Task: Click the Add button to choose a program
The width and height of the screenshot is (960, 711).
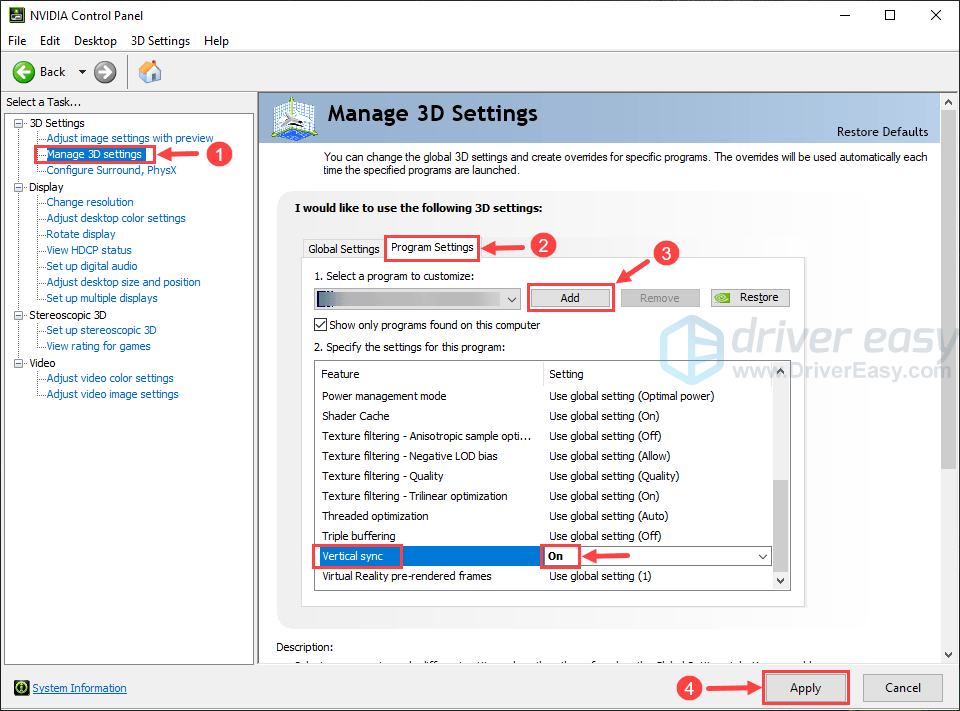Action: [x=570, y=297]
